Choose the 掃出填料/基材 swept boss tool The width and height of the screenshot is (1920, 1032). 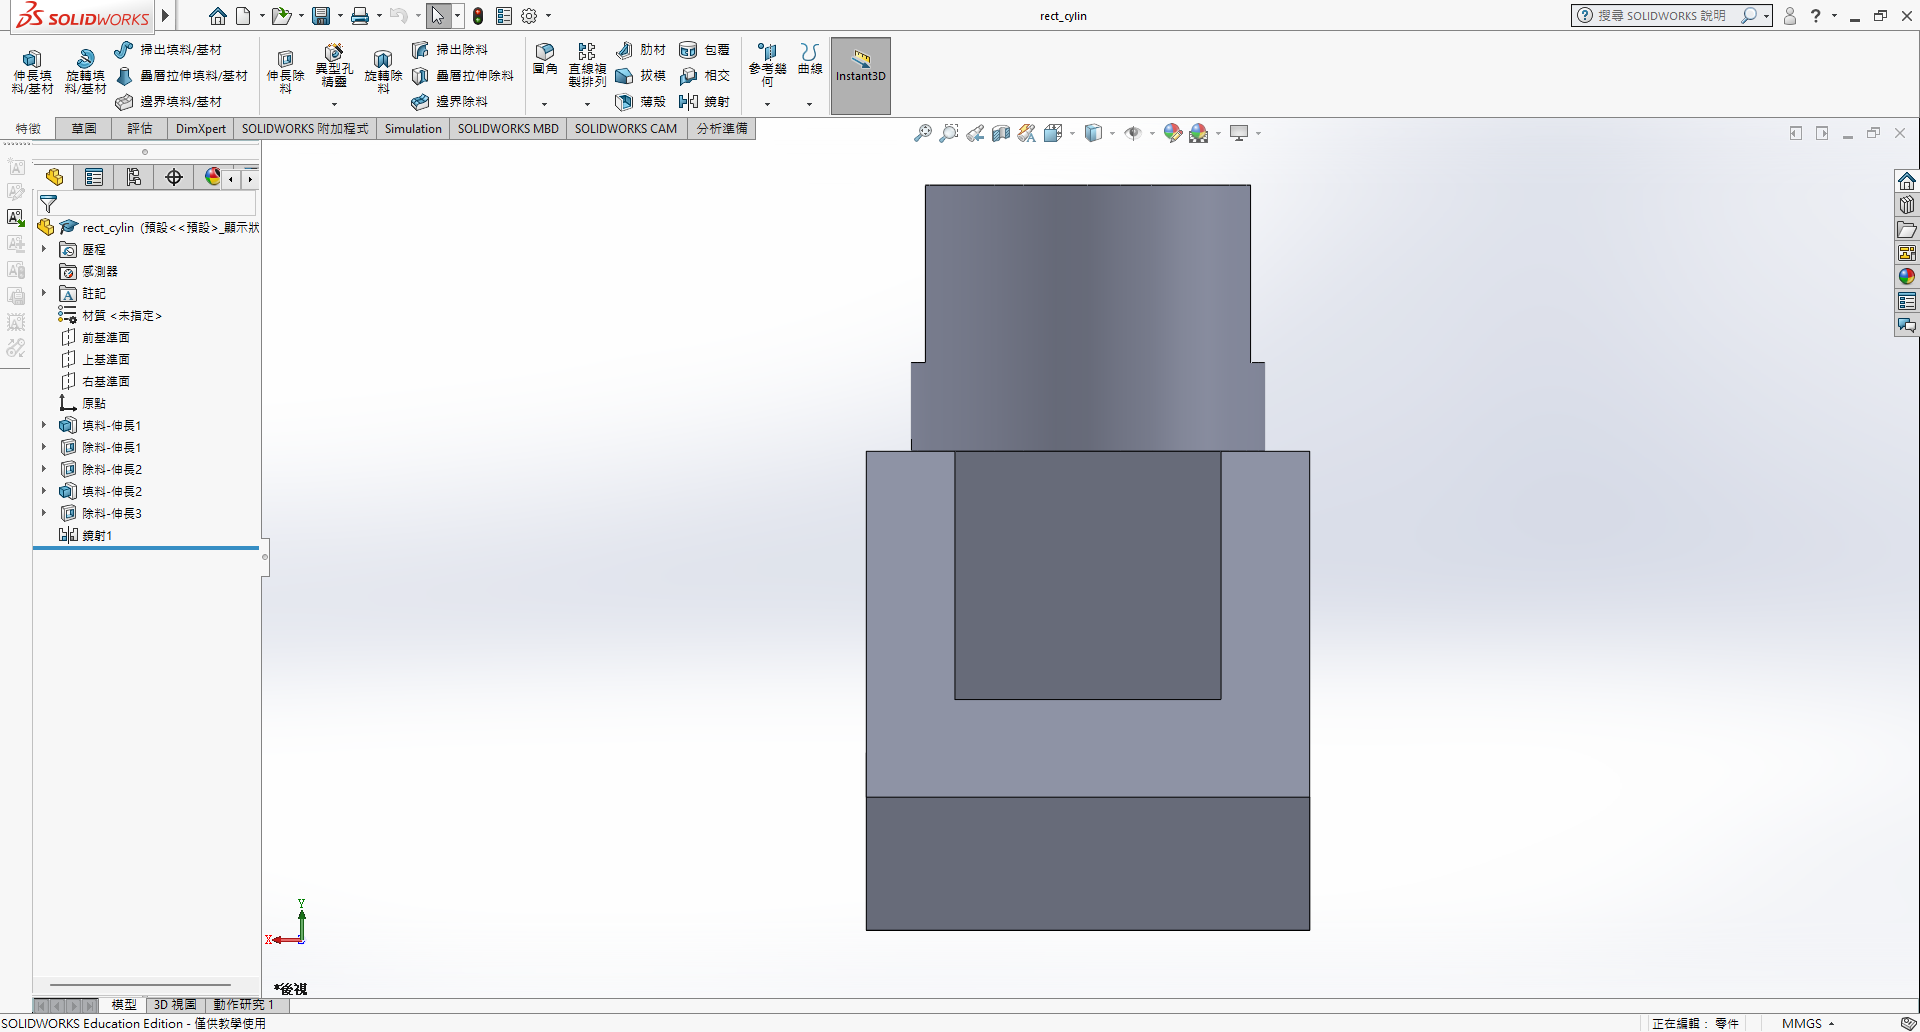168,50
